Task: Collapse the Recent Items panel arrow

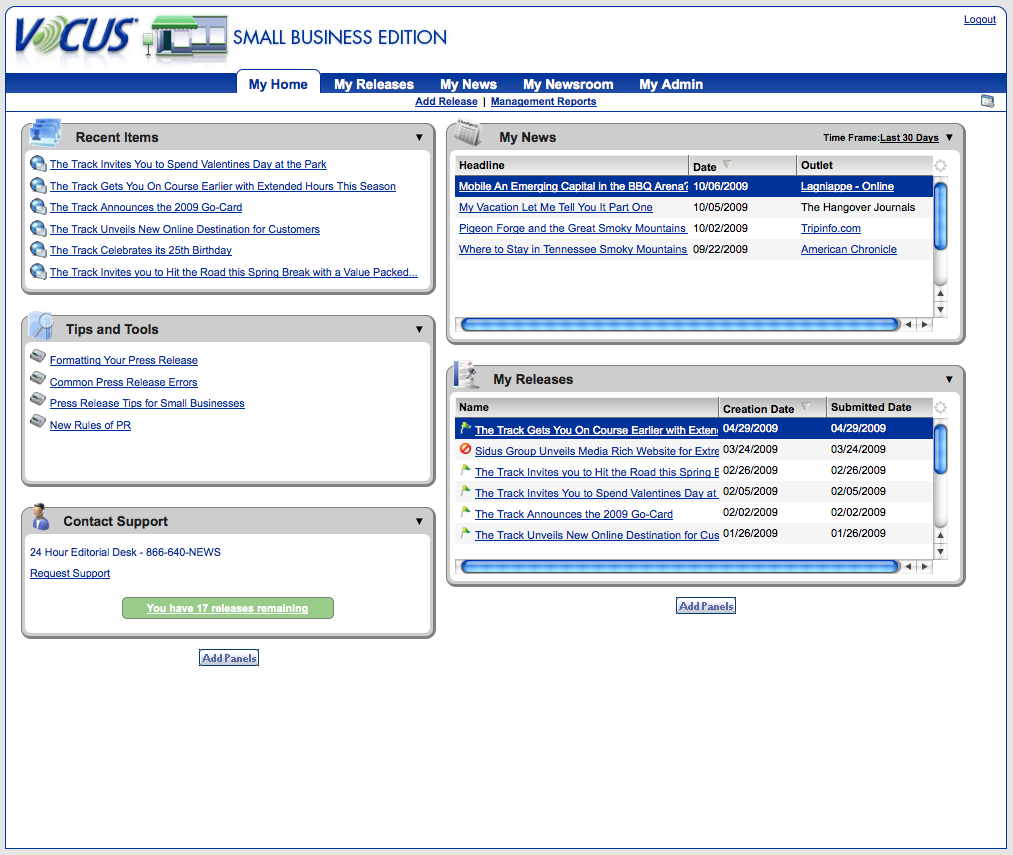Action: coord(419,138)
